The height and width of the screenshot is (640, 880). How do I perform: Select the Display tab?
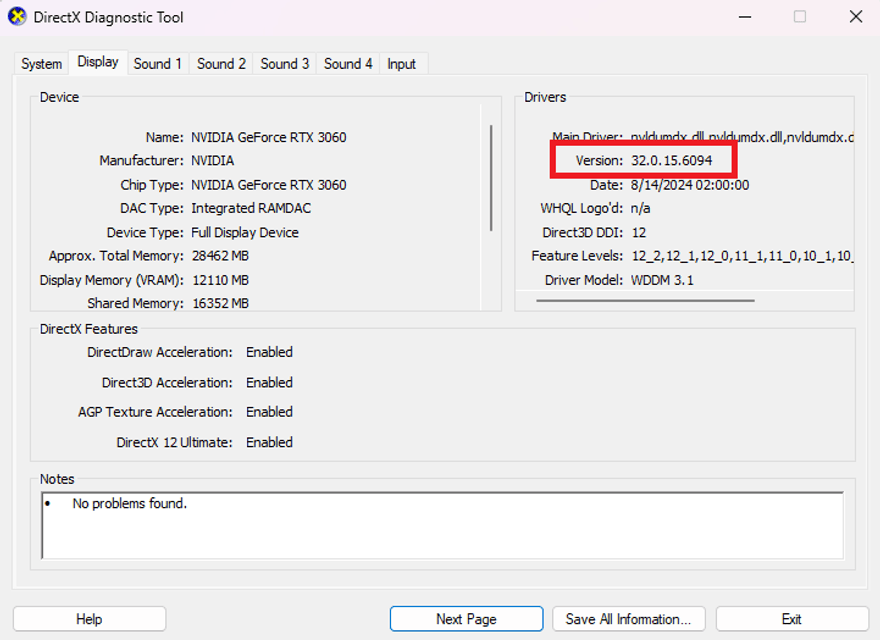pos(98,61)
